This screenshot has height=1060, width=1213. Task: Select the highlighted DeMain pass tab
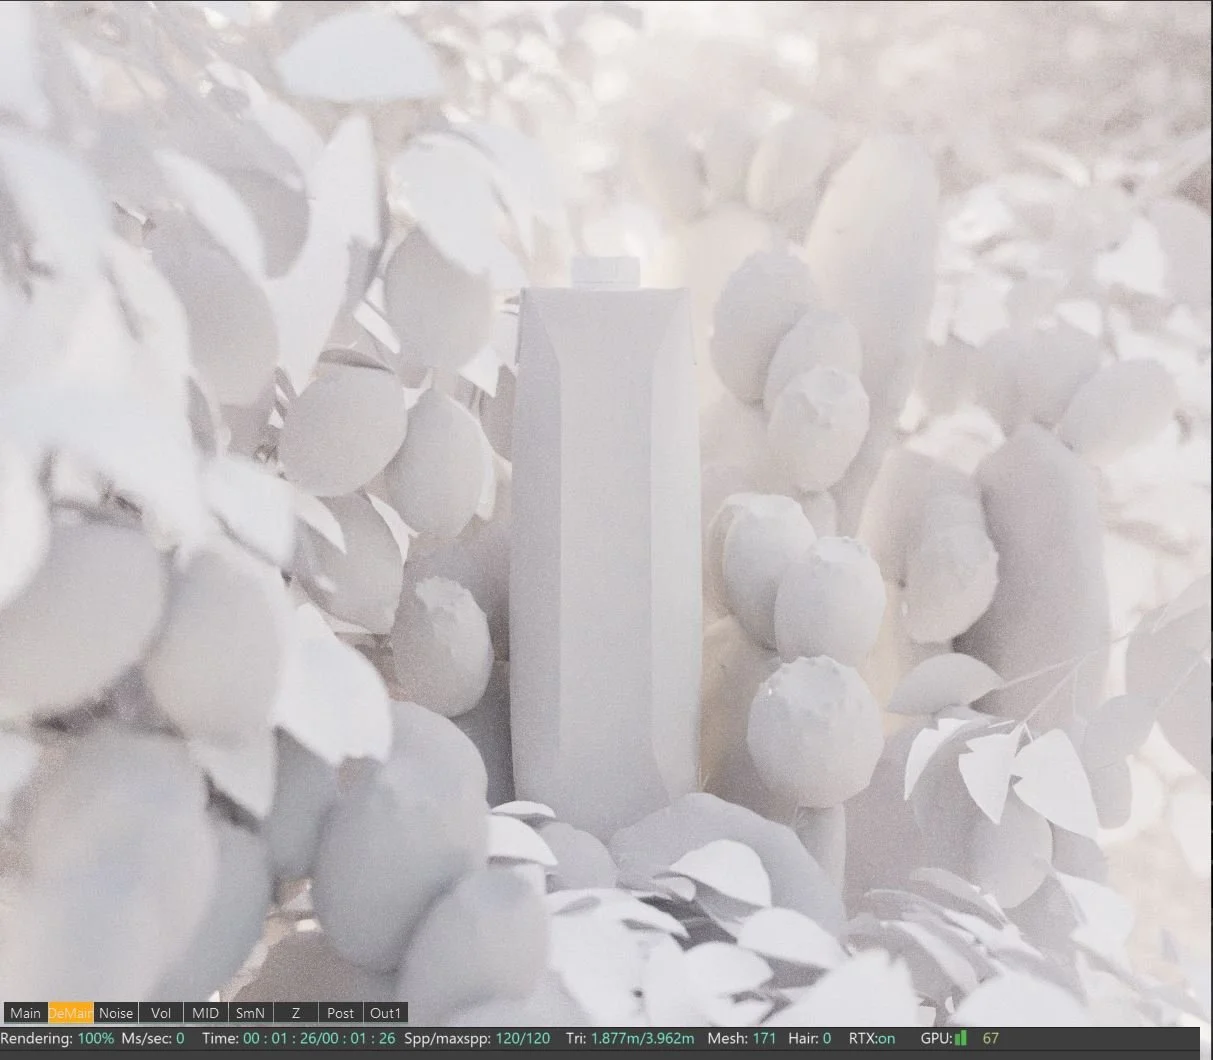(71, 1013)
